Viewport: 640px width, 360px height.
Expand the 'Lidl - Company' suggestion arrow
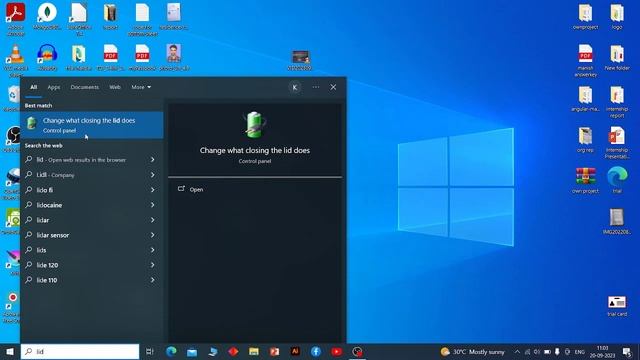point(152,175)
